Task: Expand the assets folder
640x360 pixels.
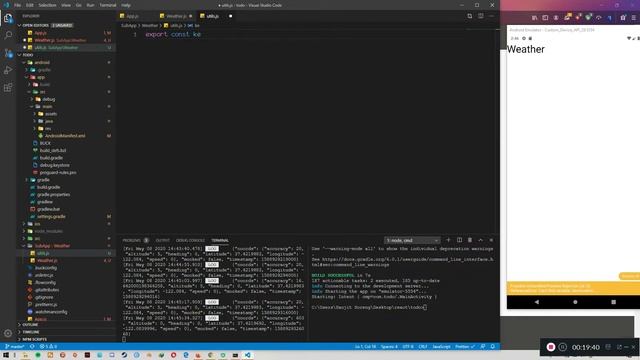Action: (x=51, y=114)
